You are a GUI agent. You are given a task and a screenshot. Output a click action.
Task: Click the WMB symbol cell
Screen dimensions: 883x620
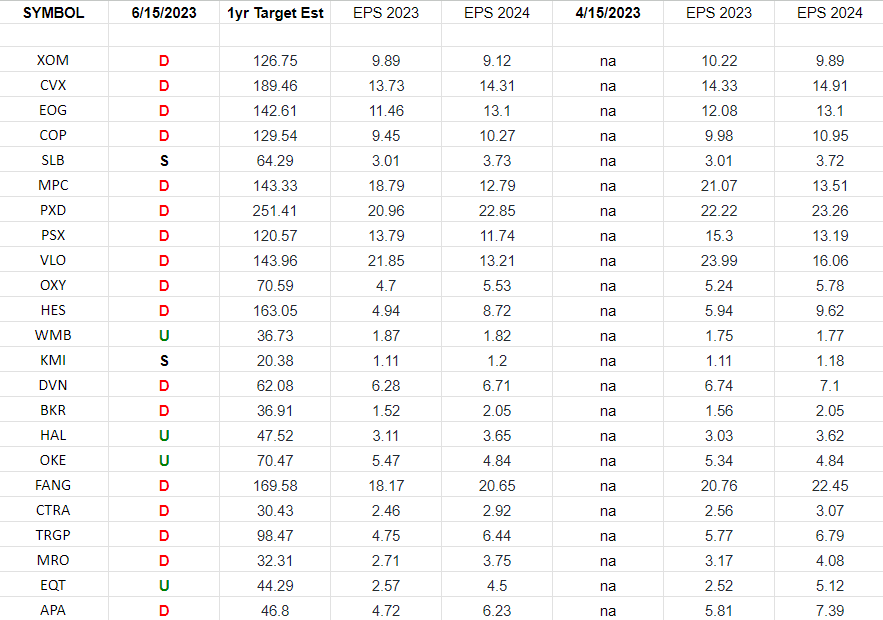53,335
